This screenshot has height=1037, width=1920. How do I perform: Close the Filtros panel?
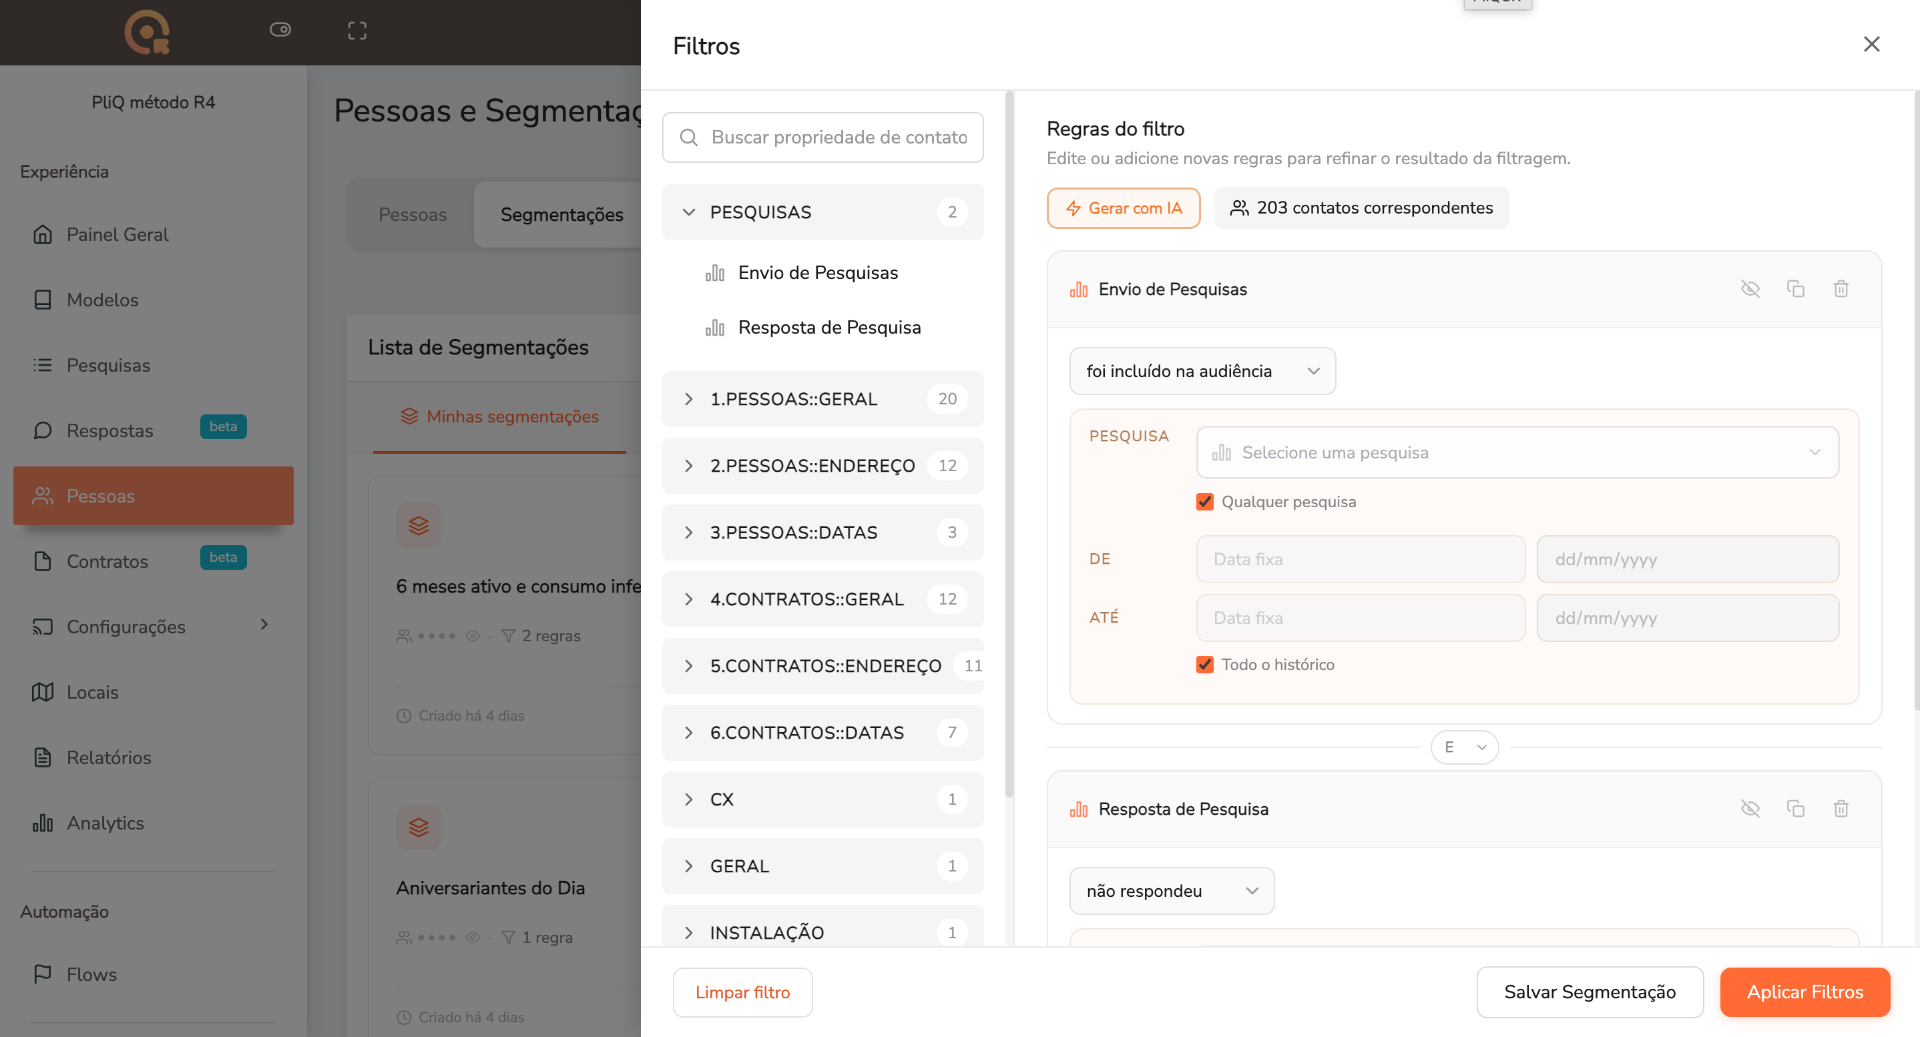(1871, 44)
